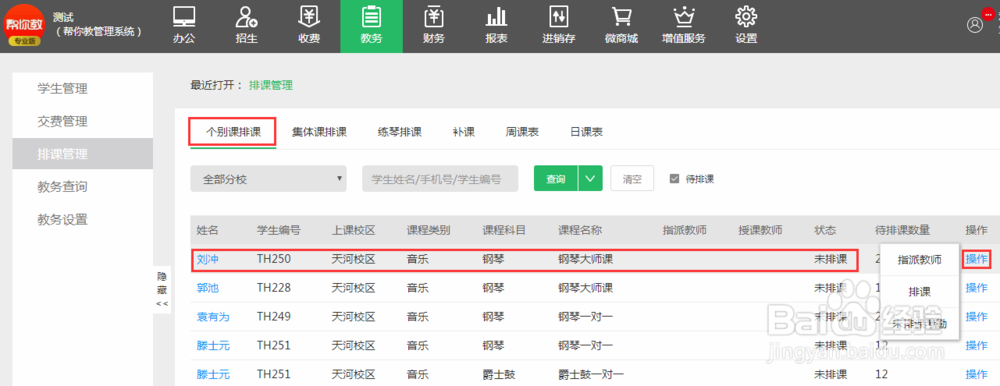Image resolution: width=1000 pixels, height=386 pixels.
Task: Open student 郭池 name link
Action: tap(207, 288)
